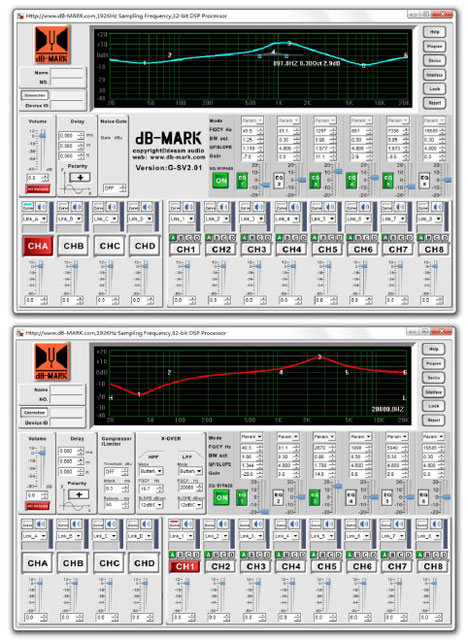Open the HPF Mode dropdown in X-OVER panel
The width and height of the screenshot is (468, 642).
[x=151, y=471]
